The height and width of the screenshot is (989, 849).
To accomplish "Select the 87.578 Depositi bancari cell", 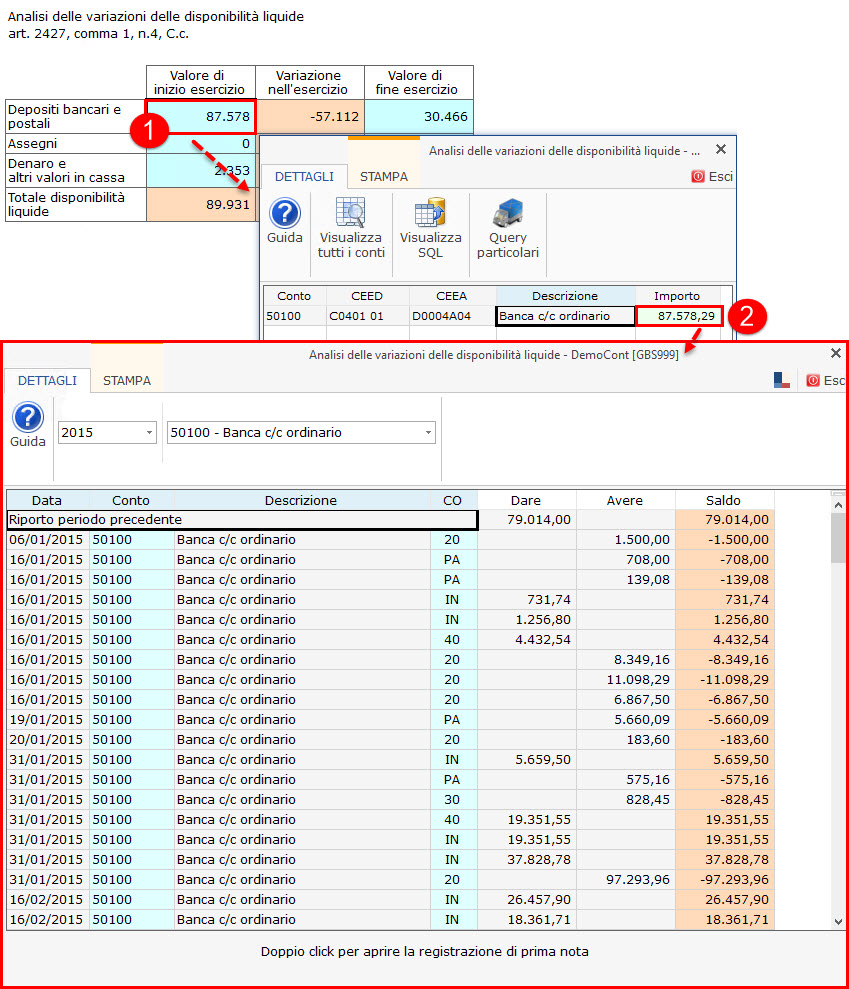I will pos(201,116).
